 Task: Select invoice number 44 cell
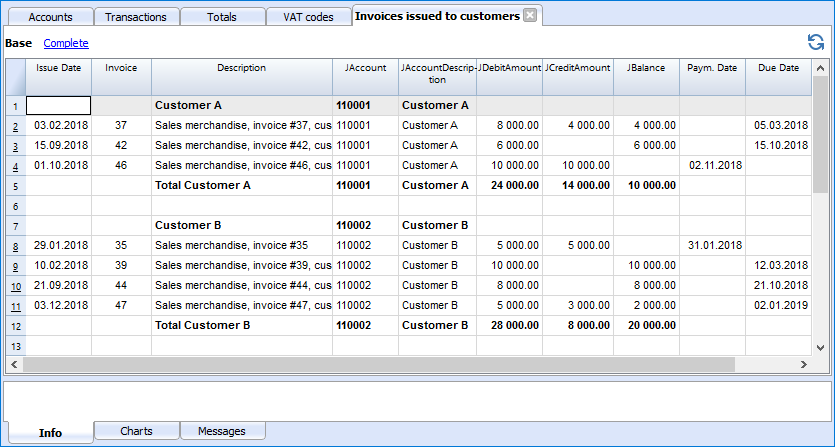tap(121, 286)
